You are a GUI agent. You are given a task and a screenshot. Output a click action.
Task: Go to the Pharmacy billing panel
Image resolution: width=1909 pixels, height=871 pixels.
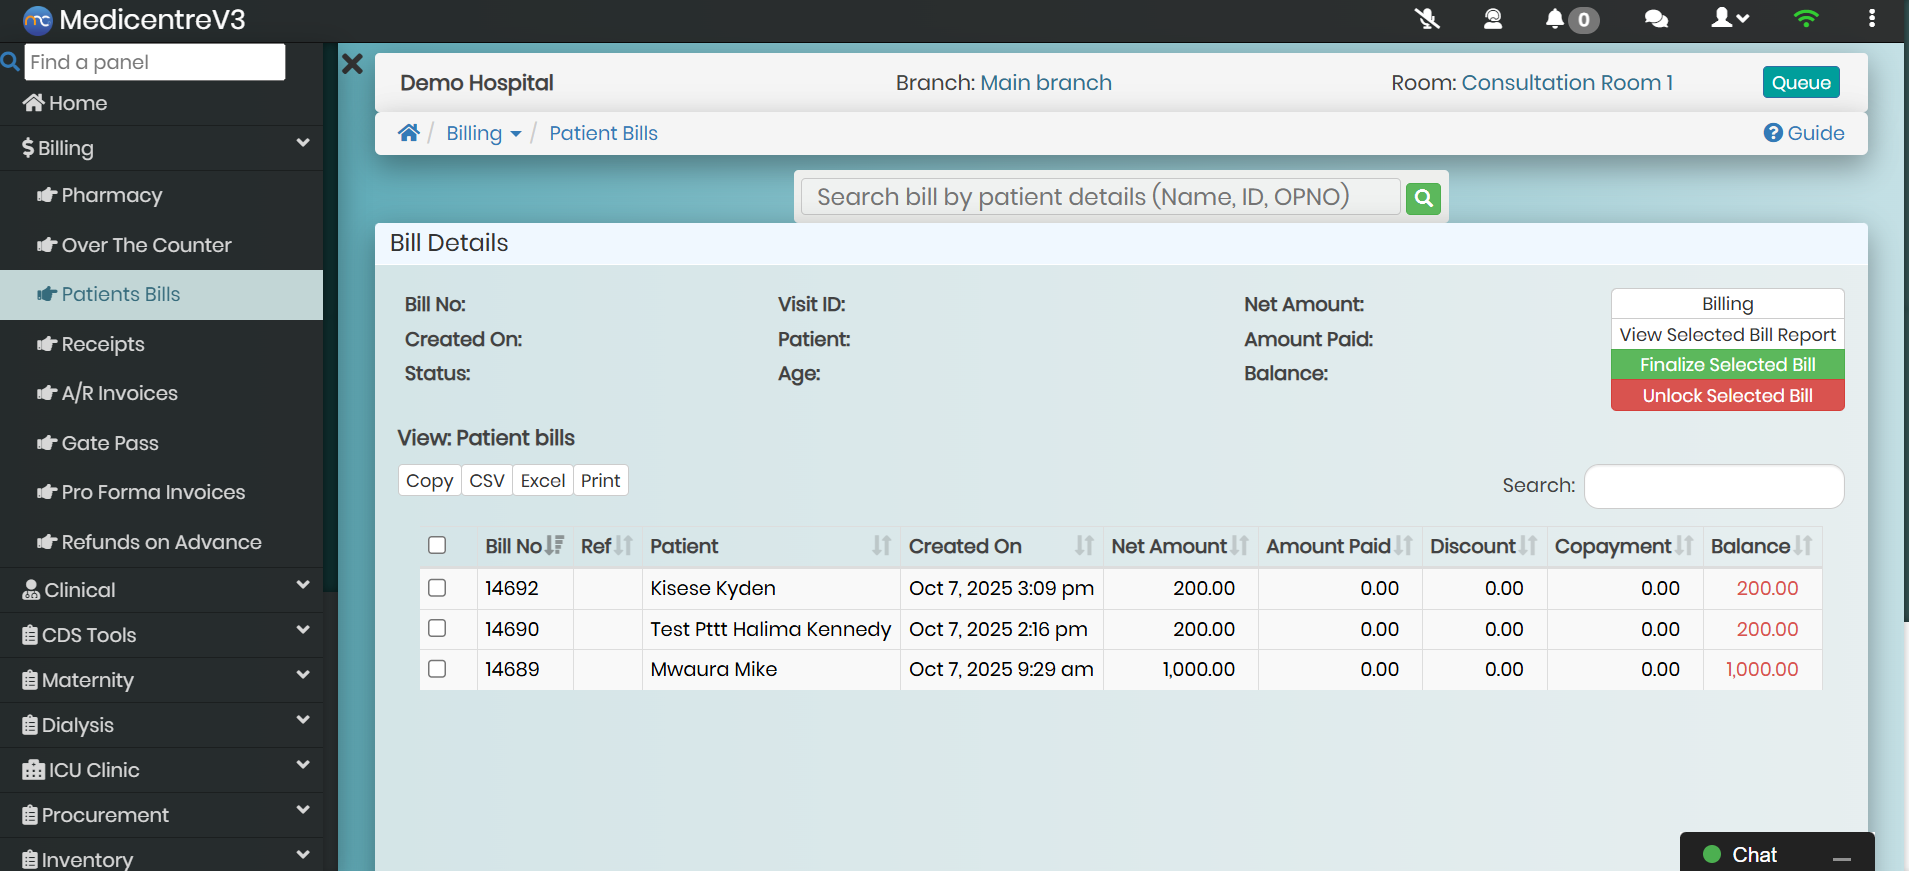pos(111,195)
